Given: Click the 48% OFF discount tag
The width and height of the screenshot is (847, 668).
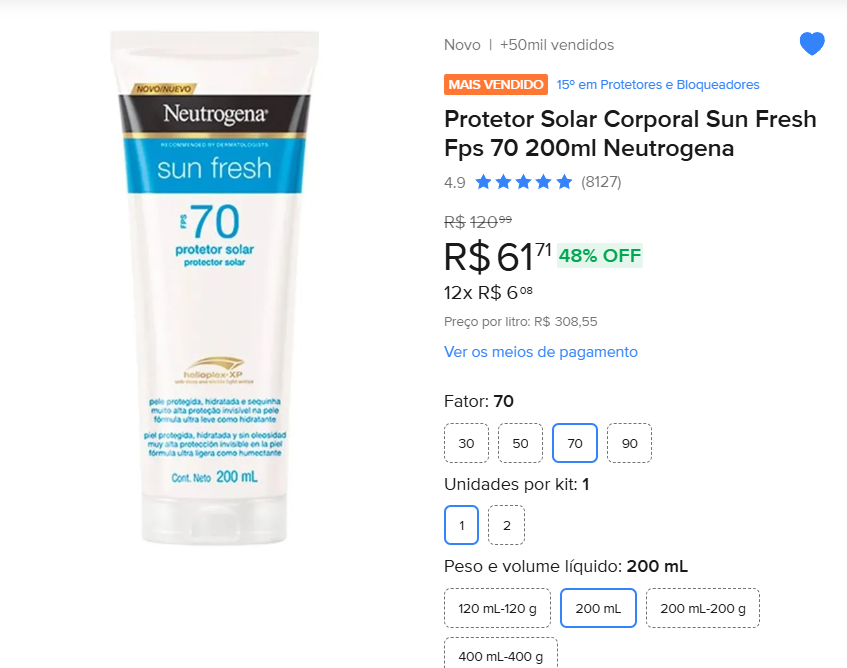Looking at the screenshot, I should [x=600, y=255].
